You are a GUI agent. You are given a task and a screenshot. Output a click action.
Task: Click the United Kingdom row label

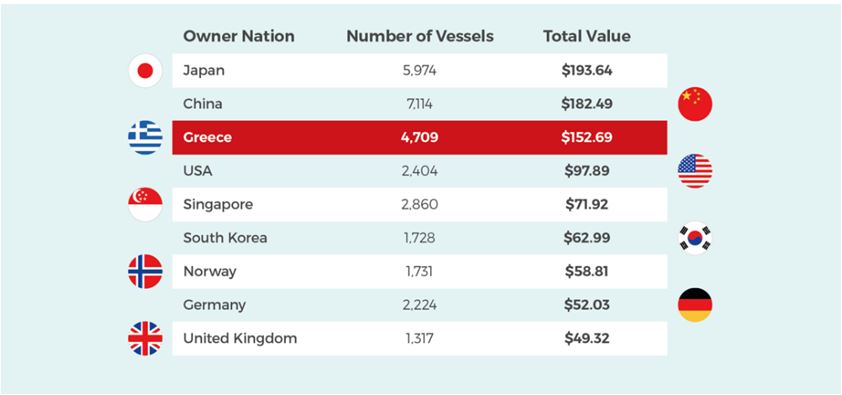click(240, 339)
